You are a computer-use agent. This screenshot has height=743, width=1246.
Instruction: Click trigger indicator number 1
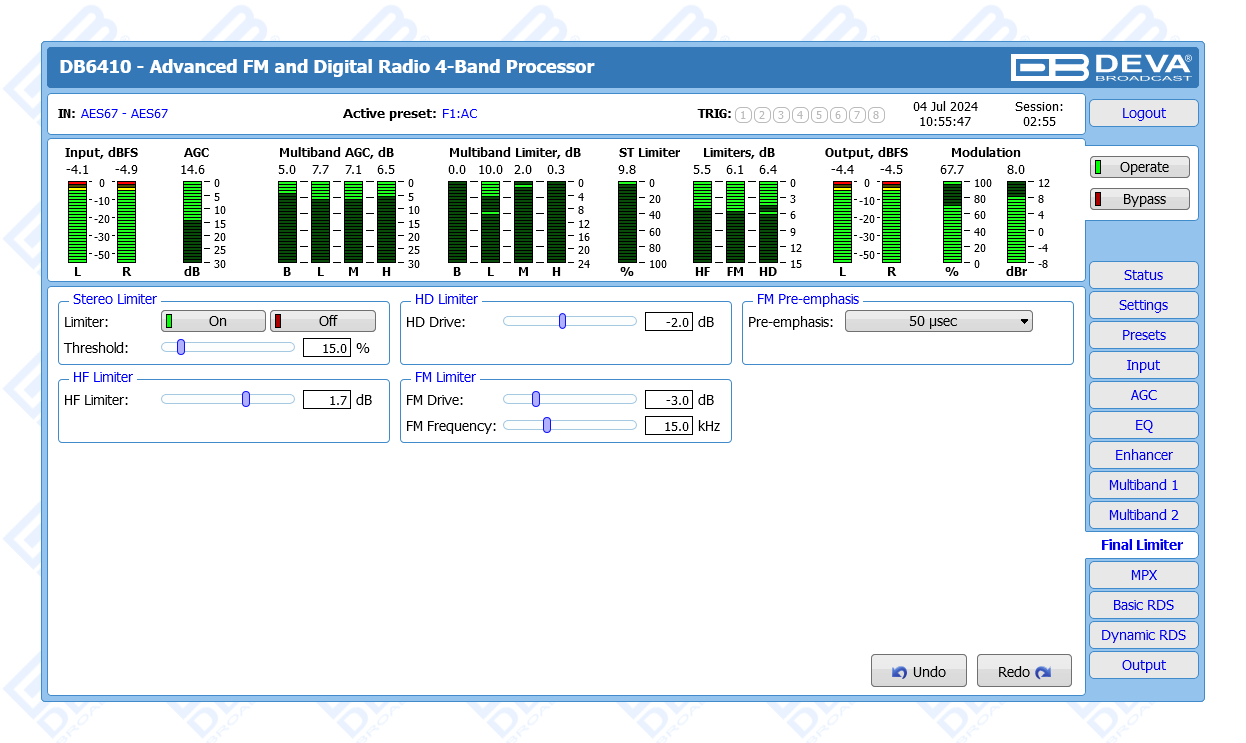(x=743, y=115)
